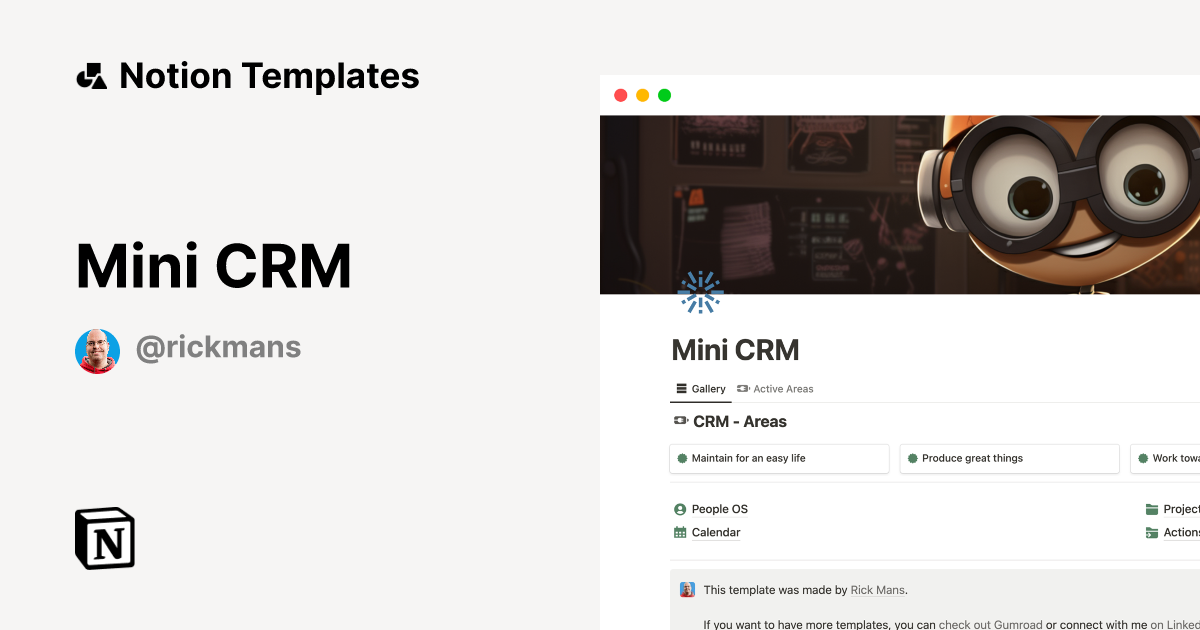
Task: Click the green icon beside Actions
Action: click(x=1152, y=532)
